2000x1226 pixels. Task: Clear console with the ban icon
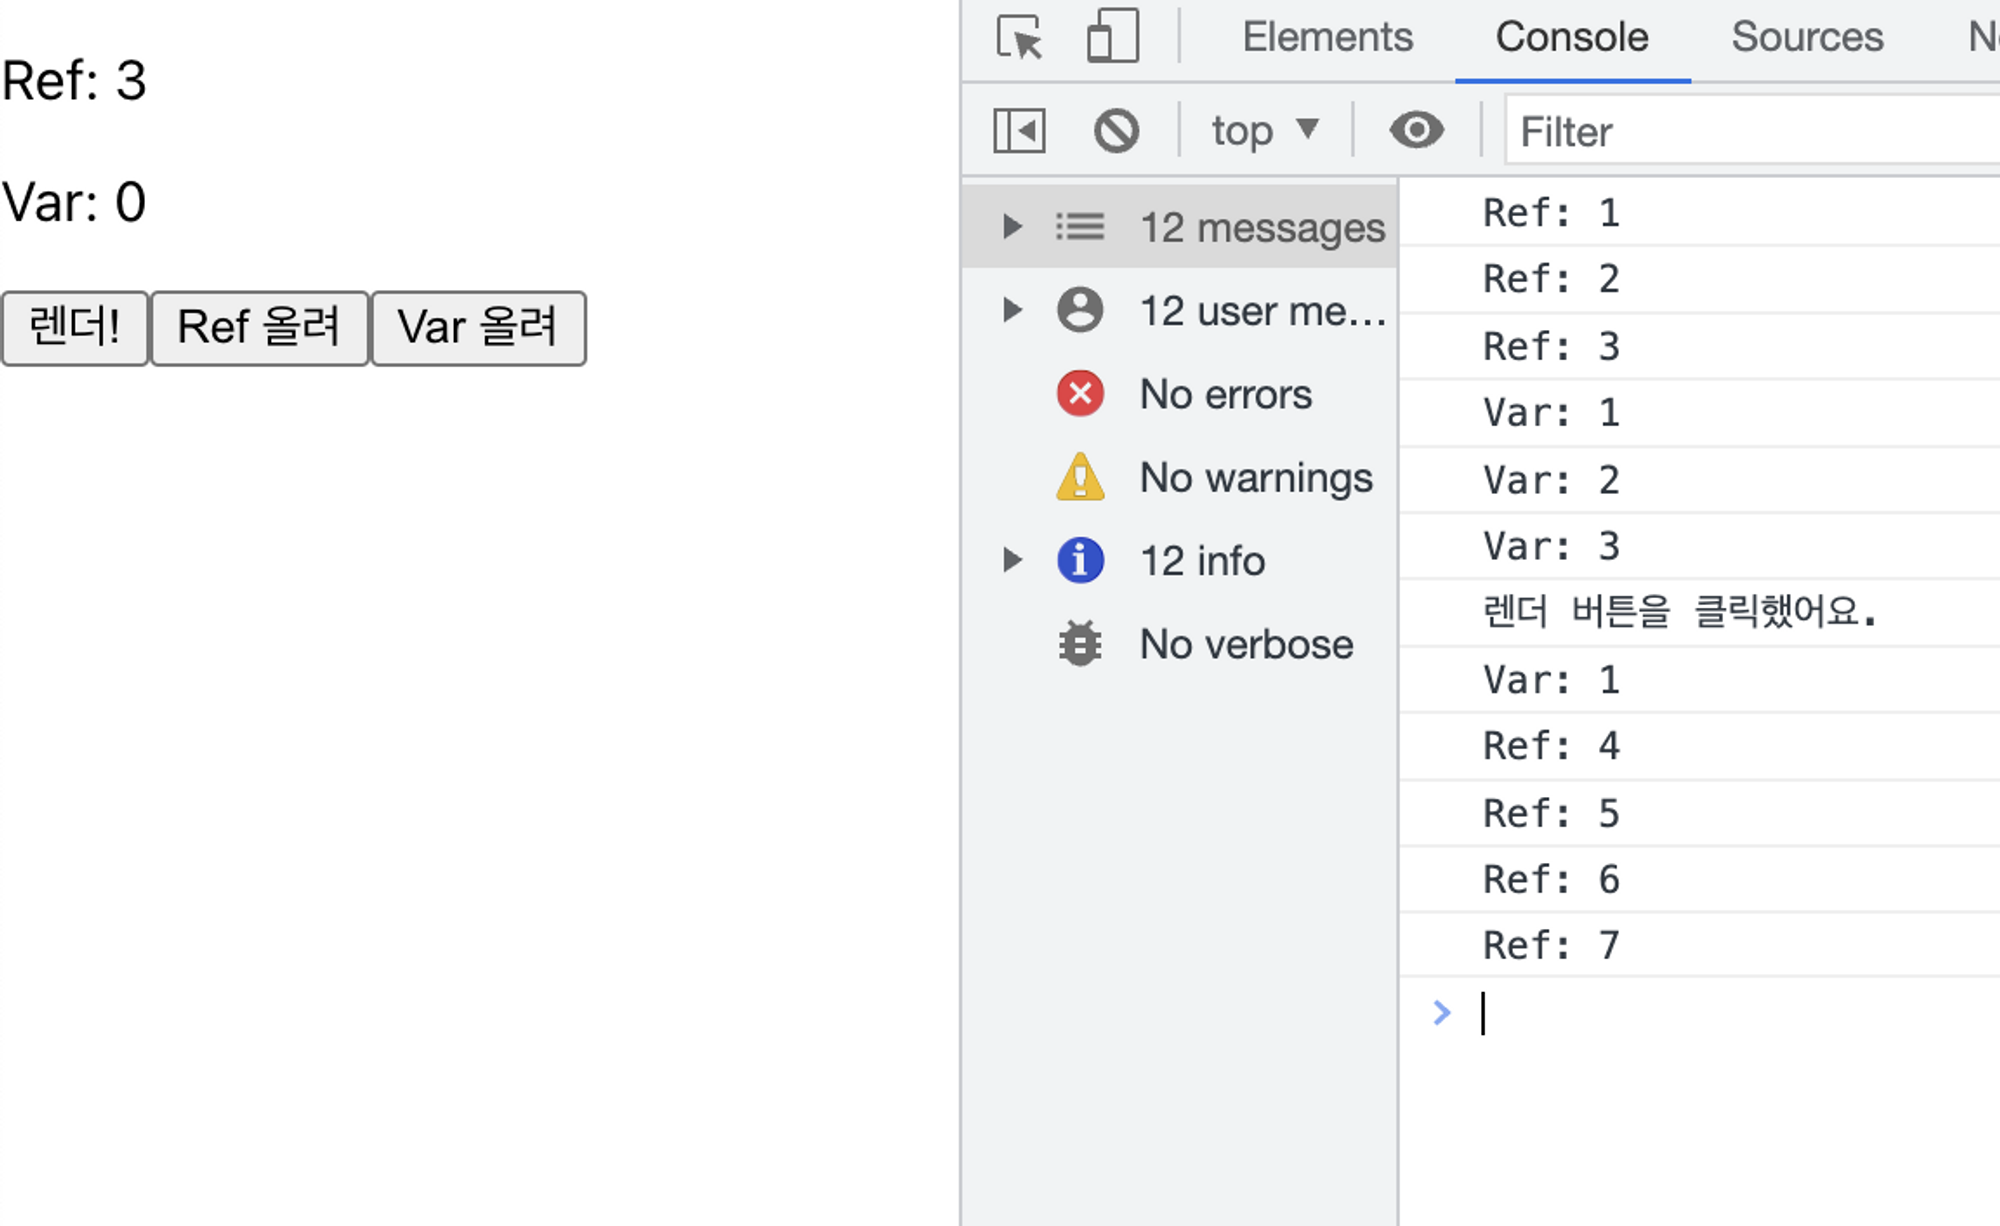coord(1116,131)
